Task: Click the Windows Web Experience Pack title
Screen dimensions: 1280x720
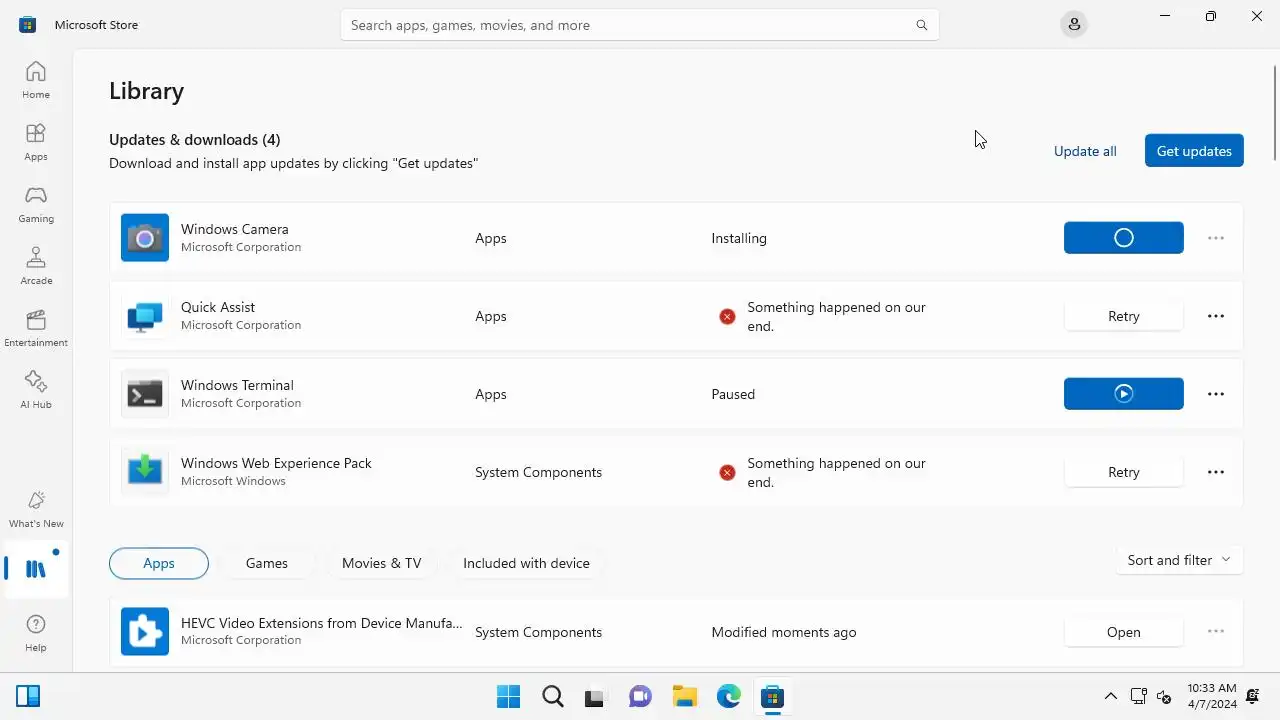Action: 276,463
